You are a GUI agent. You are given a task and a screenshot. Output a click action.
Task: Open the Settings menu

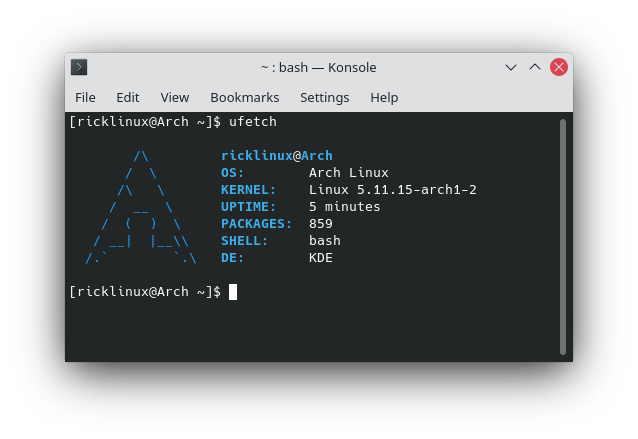[x=325, y=98]
